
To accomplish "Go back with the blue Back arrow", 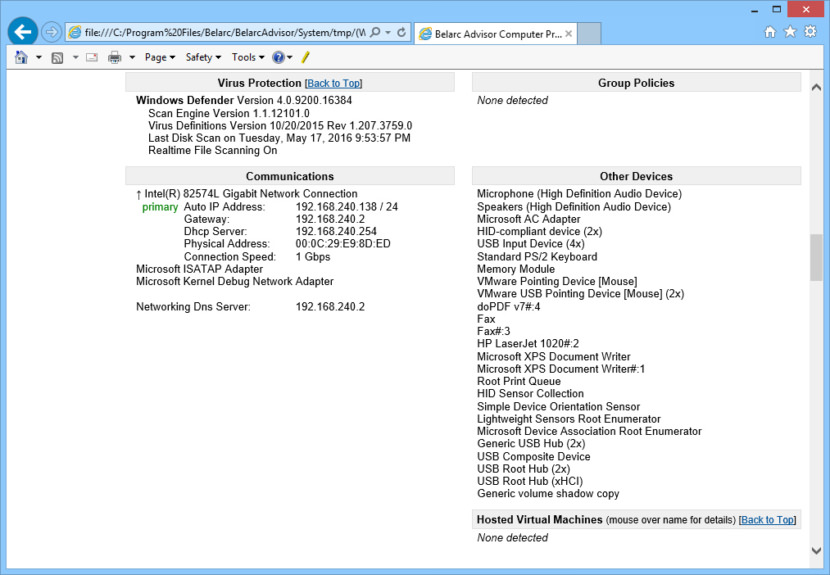I will 23,32.
